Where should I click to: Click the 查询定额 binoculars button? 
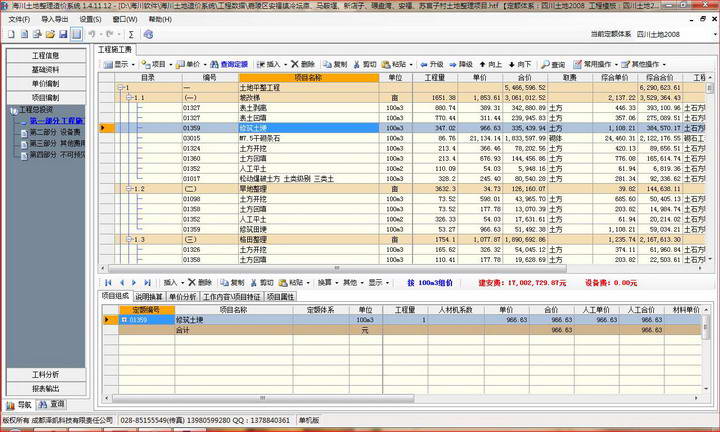coord(229,64)
